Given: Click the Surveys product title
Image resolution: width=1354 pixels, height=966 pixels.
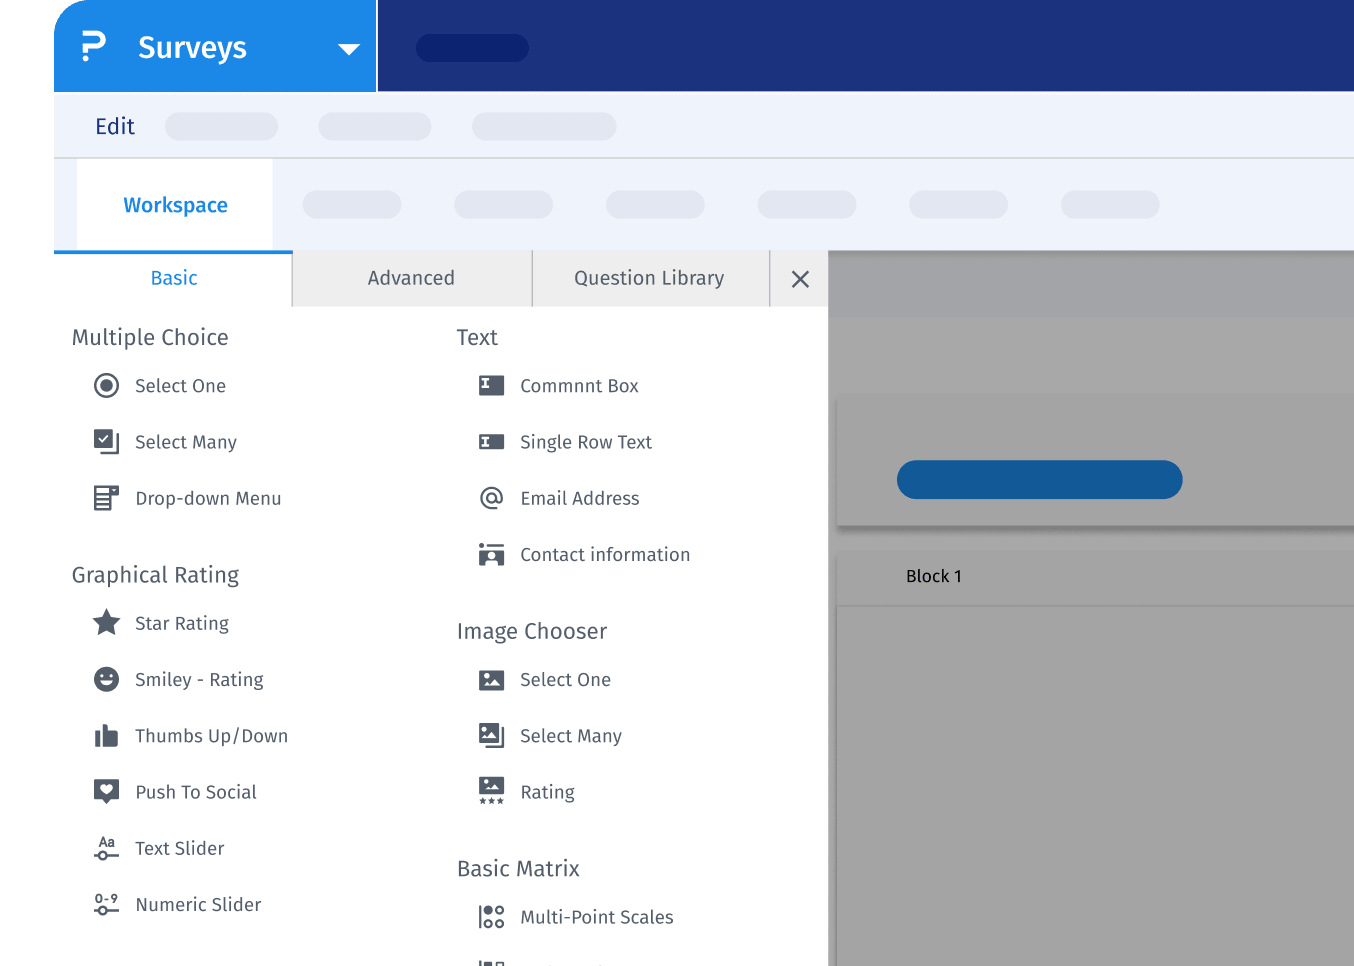Looking at the screenshot, I should [192, 47].
